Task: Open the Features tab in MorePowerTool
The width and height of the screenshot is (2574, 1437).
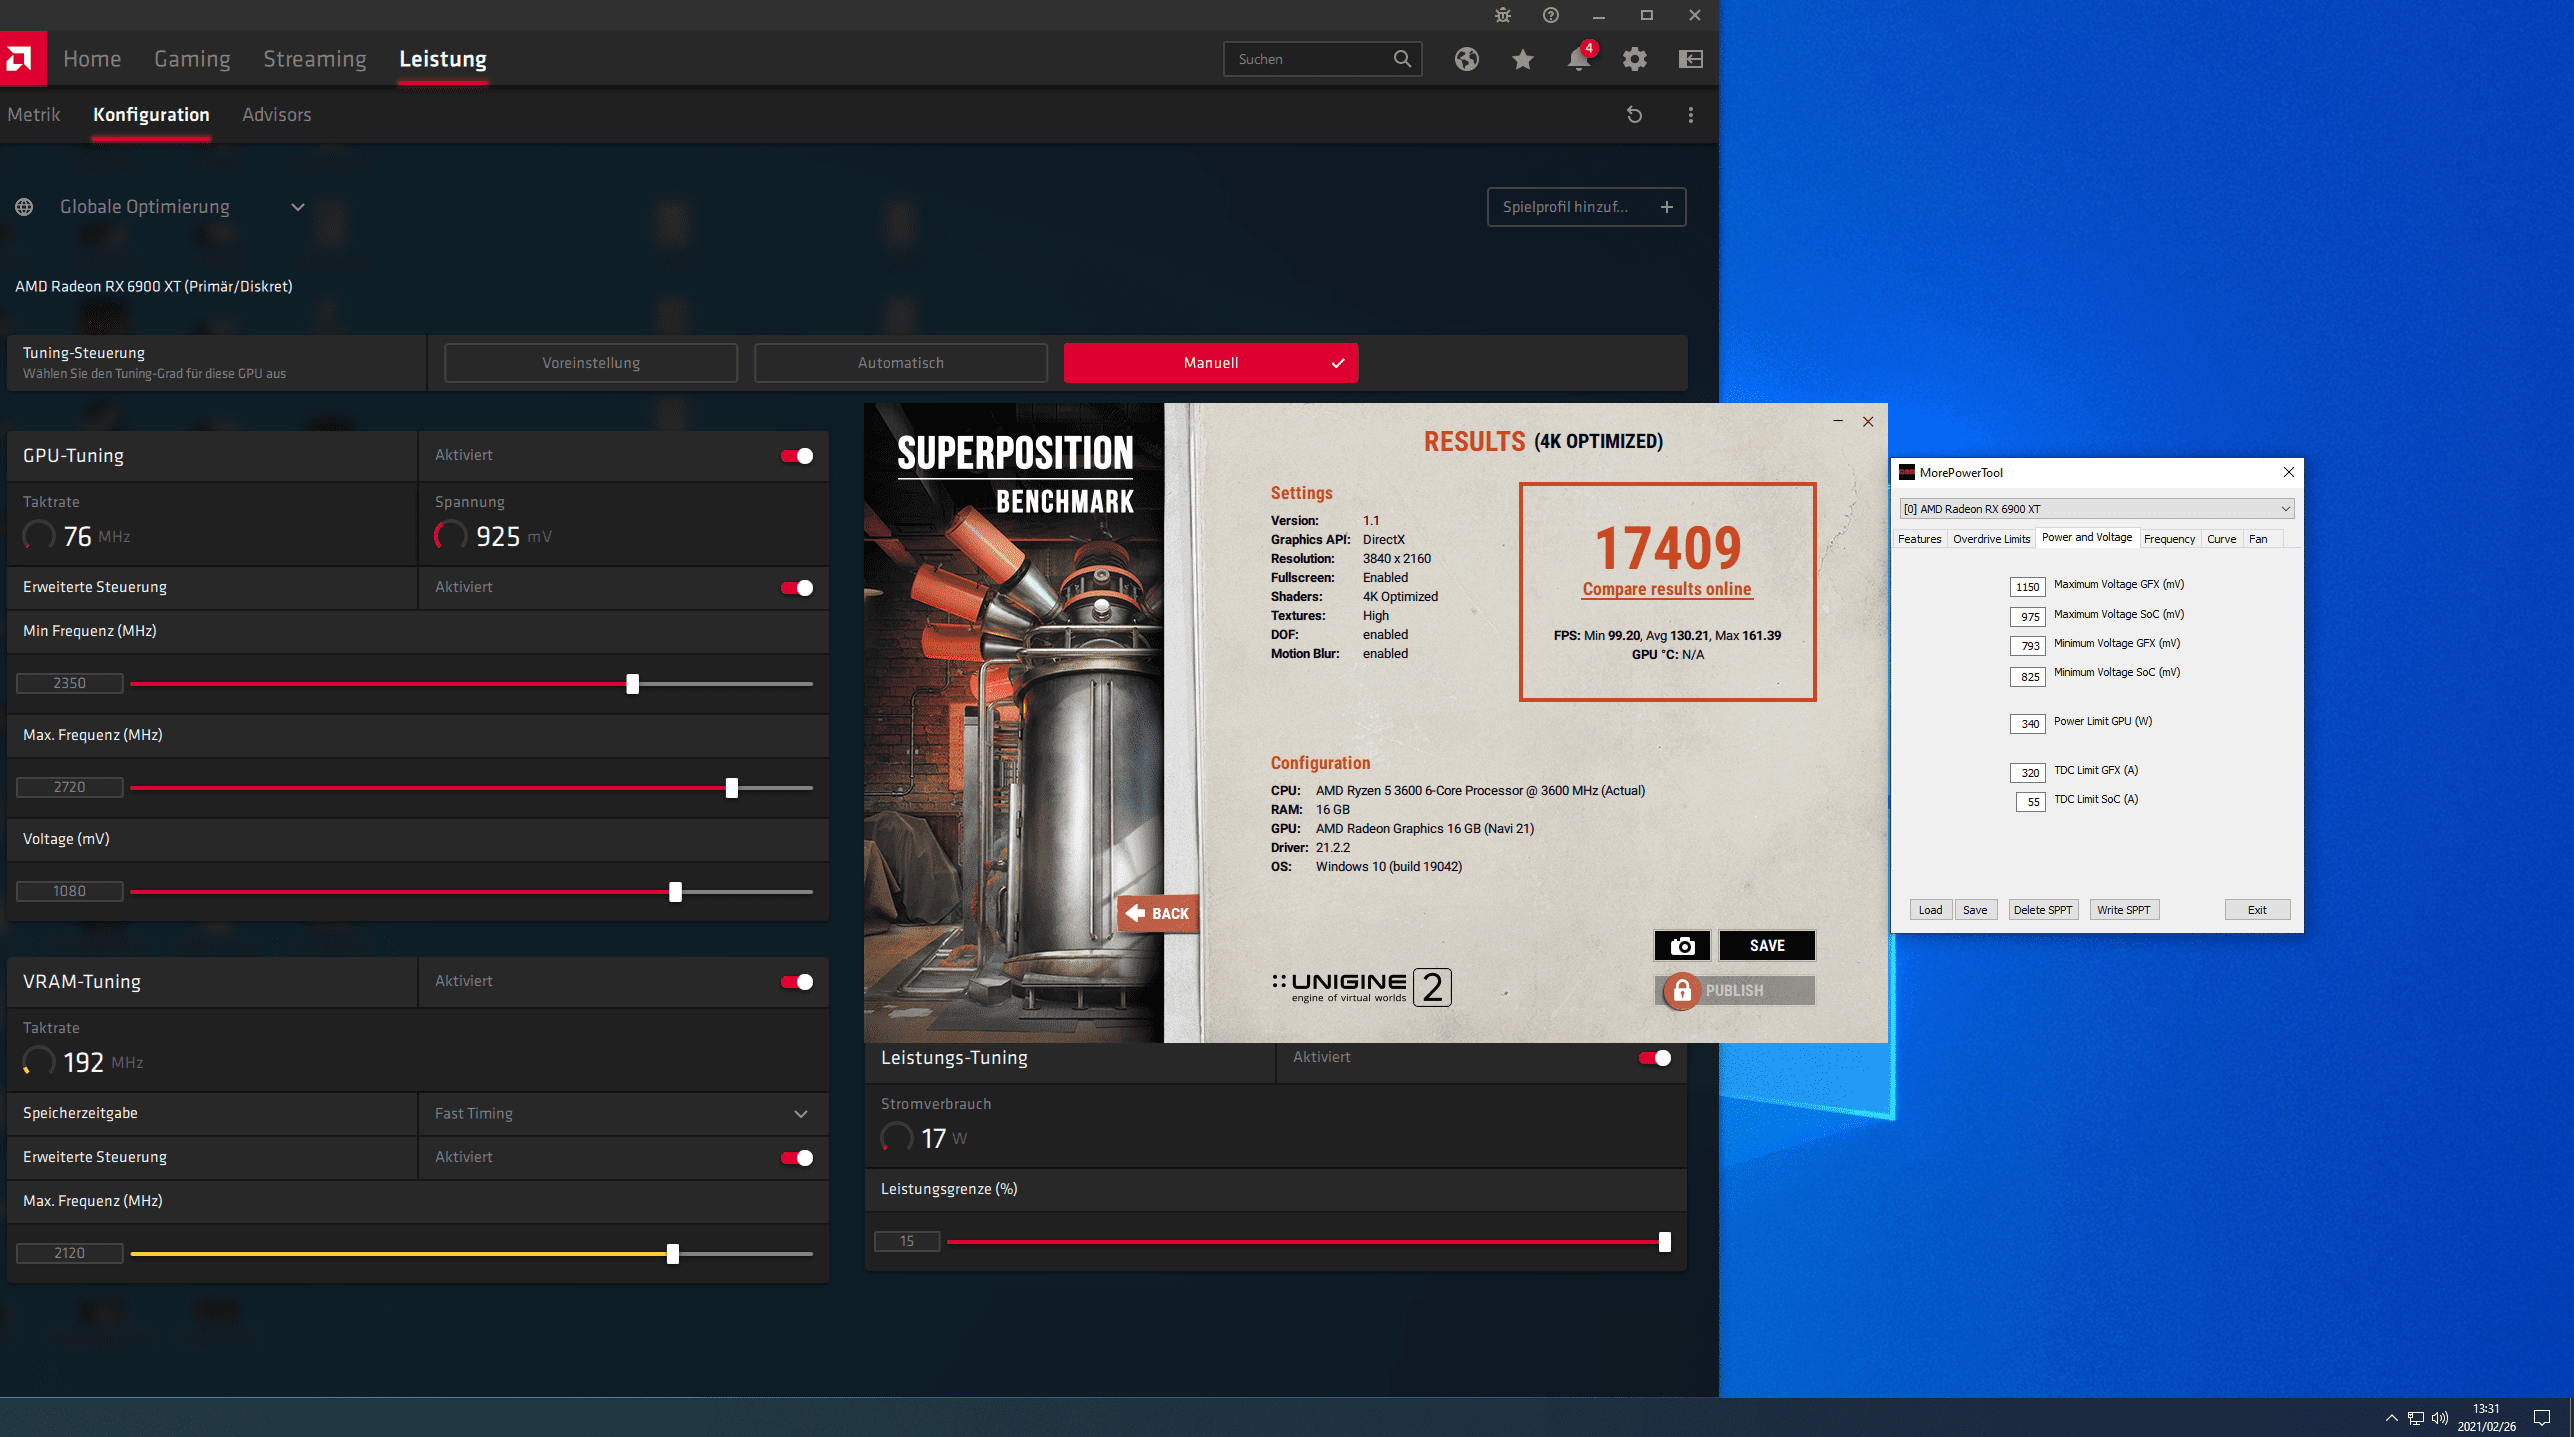Action: click(x=1919, y=539)
